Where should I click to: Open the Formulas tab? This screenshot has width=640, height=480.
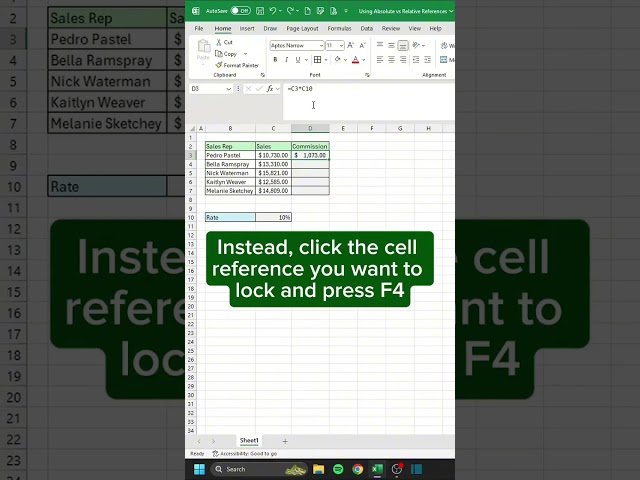339,29
